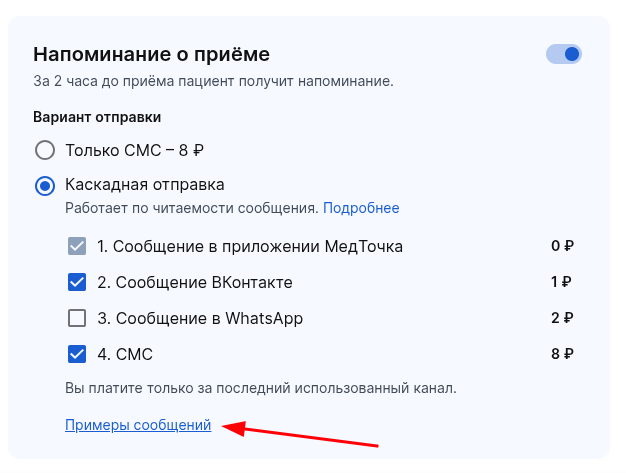
Task: Uncheck the "4. СМС" checkbox
Action: click(x=77, y=354)
